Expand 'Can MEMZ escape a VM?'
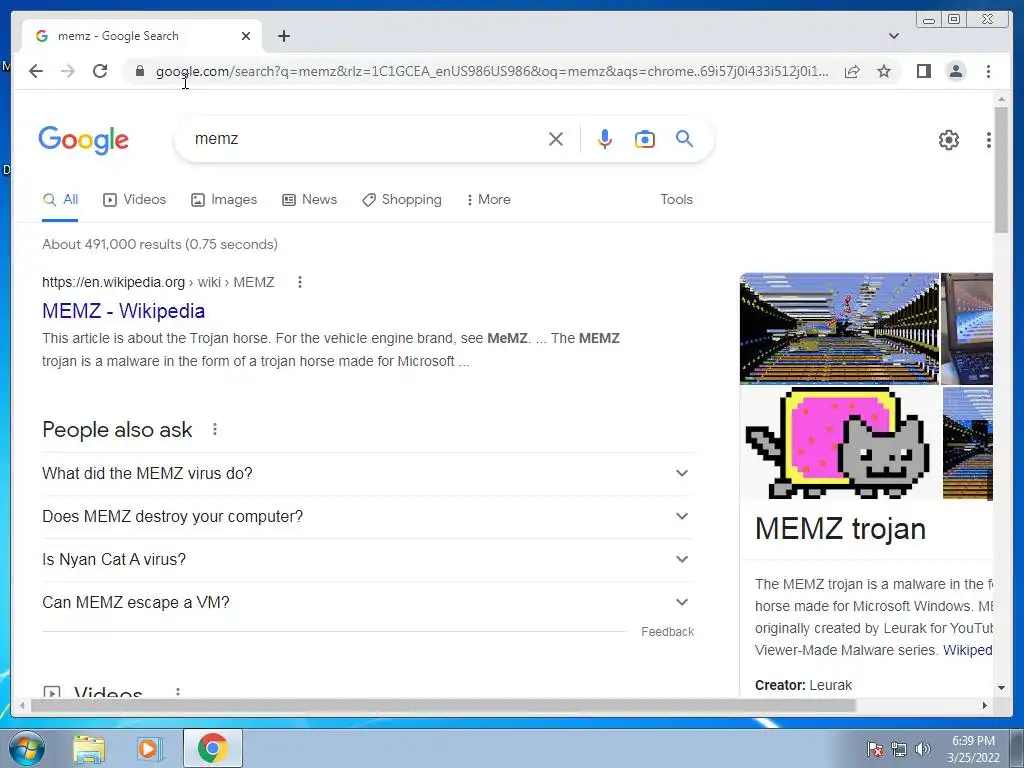1024x768 pixels. point(367,603)
